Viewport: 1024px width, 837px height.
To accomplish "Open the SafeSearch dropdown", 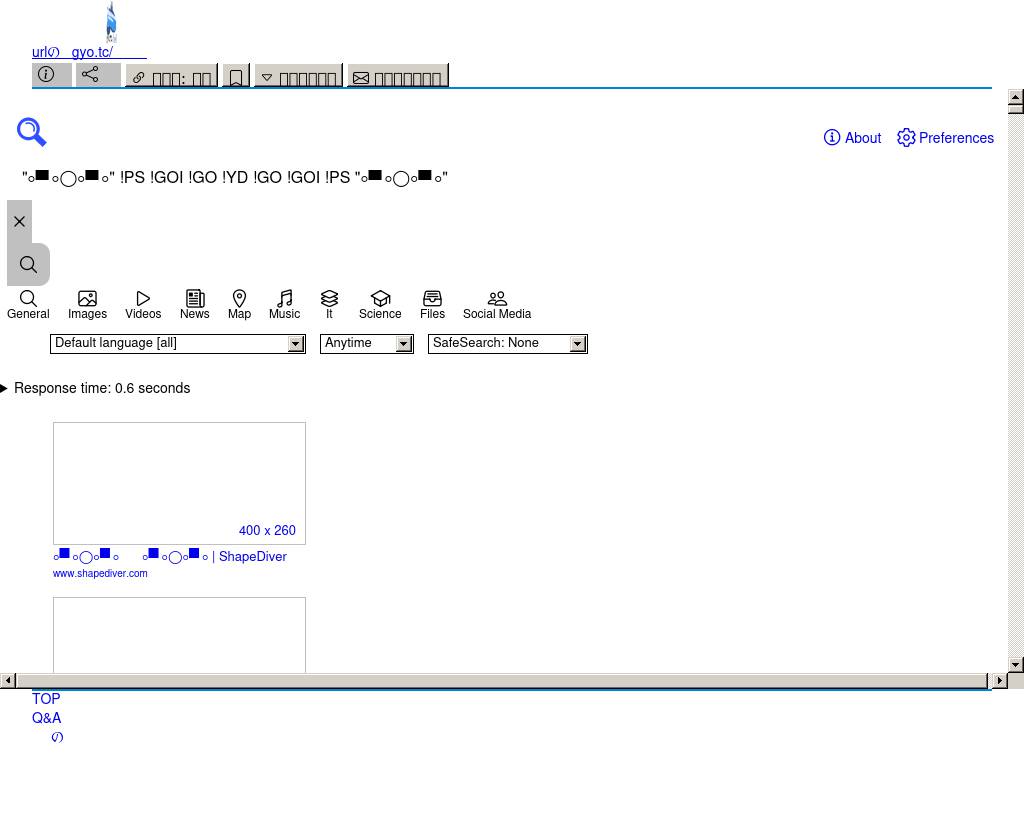I will [507, 343].
